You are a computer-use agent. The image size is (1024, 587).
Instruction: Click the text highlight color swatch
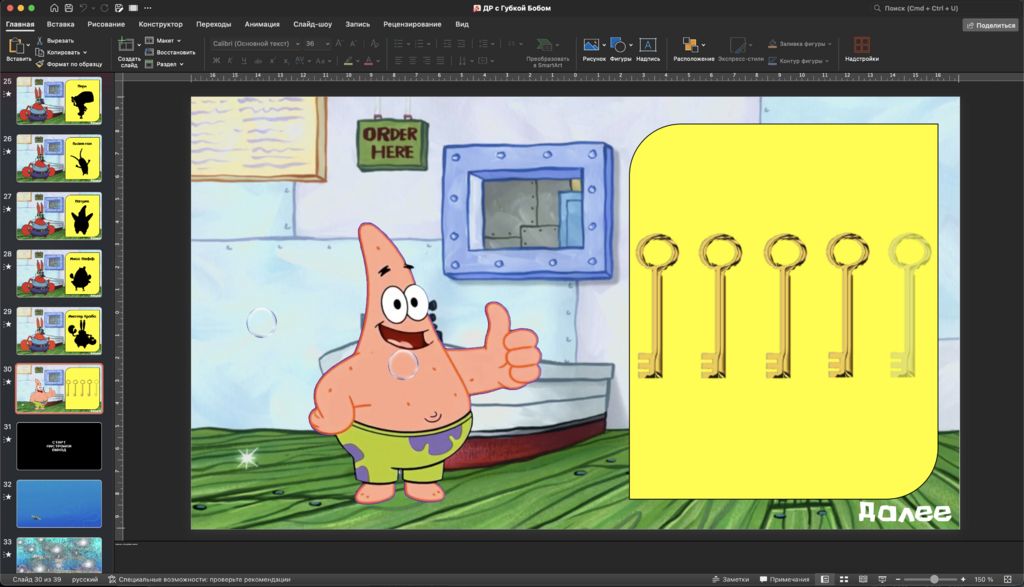point(348,61)
